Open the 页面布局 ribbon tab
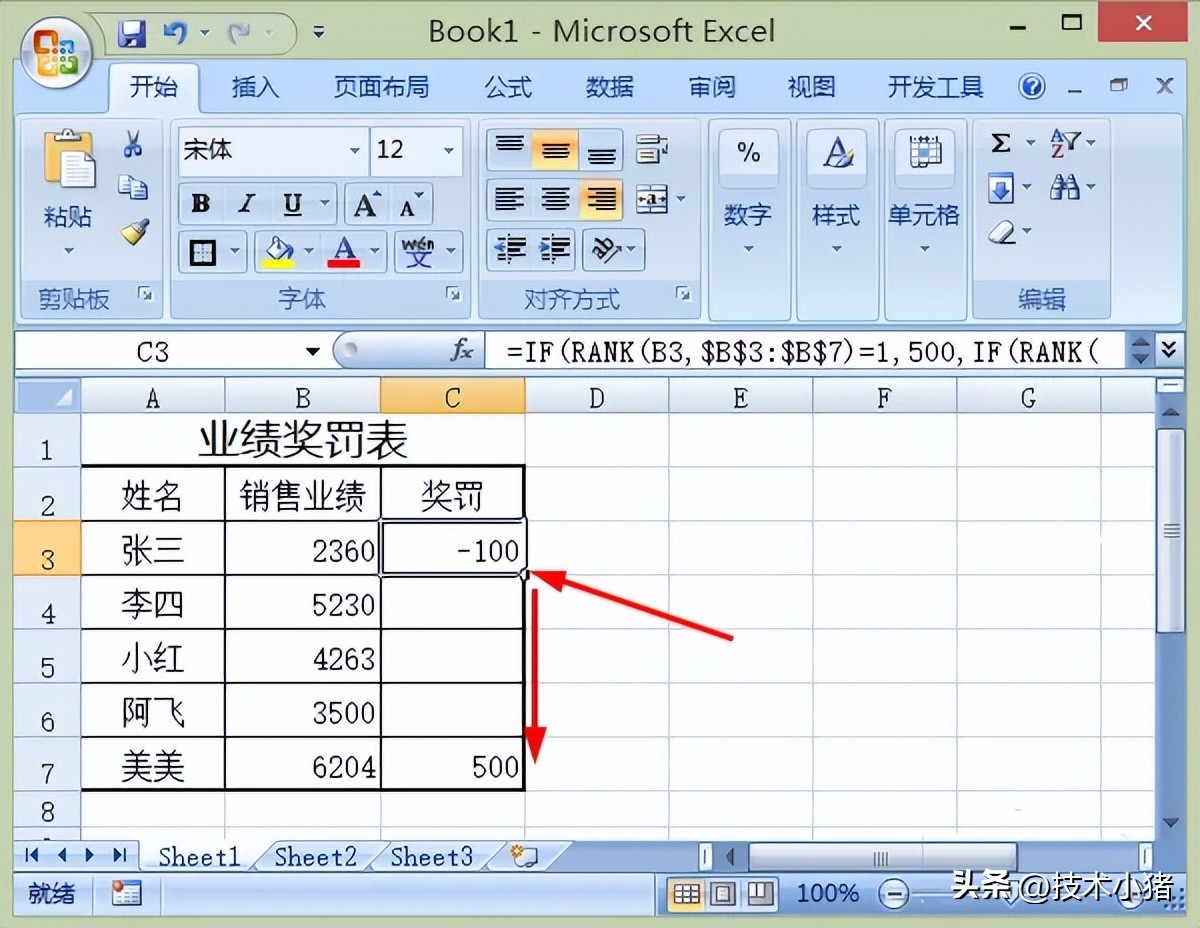The width and height of the screenshot is (1200, 928). (x=382, y=88)
